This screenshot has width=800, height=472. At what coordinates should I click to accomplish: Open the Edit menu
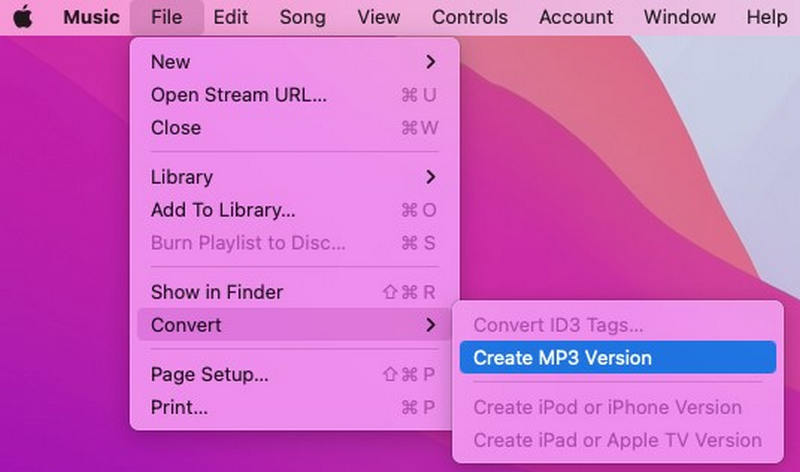(231, 17)
